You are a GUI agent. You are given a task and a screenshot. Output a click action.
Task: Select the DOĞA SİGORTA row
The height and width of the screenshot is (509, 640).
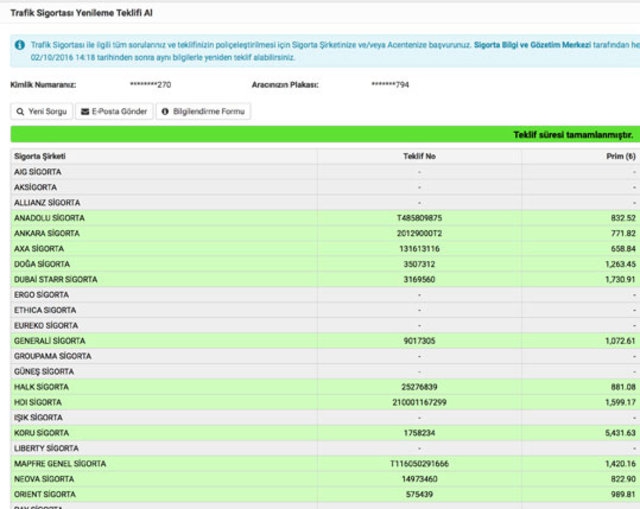click(325, 264)
